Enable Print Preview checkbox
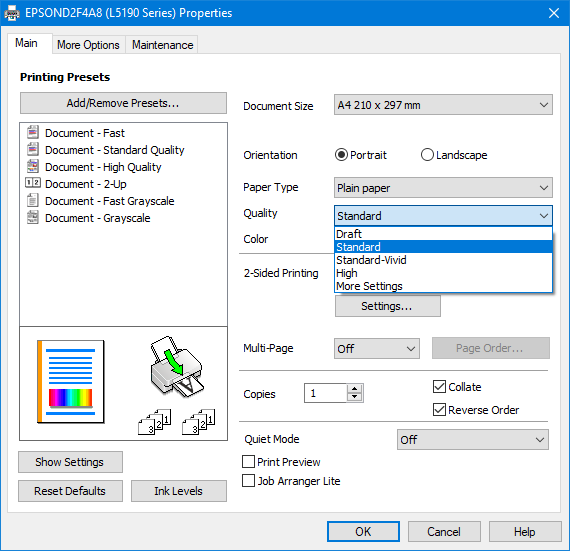The image size is (570, 551). [248, 462]
